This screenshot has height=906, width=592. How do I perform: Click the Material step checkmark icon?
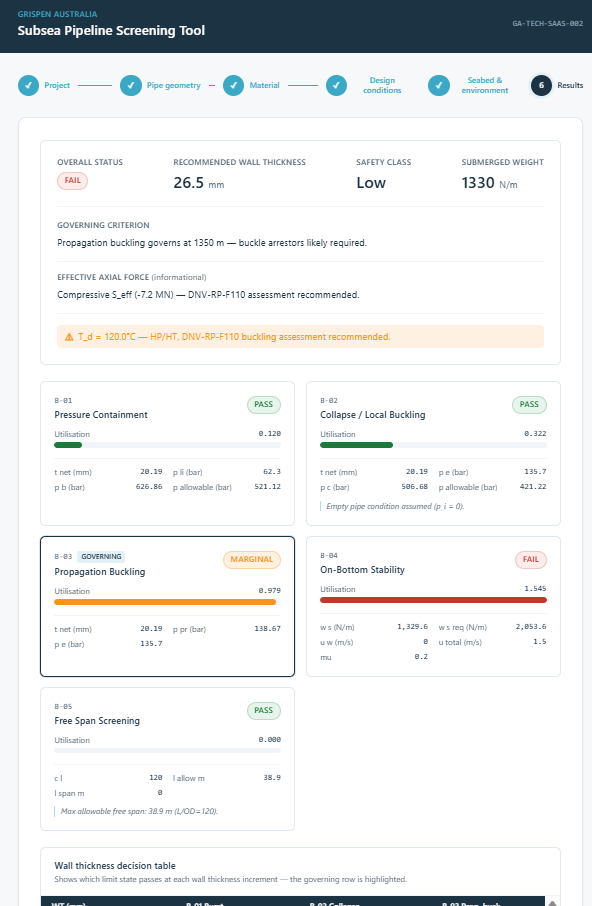233,86
